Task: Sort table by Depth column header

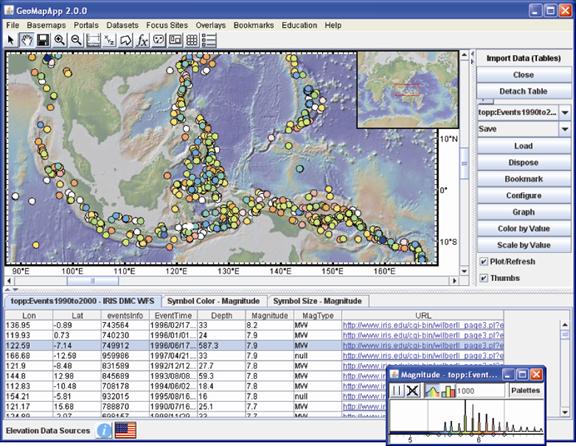Action: point(222,316)
